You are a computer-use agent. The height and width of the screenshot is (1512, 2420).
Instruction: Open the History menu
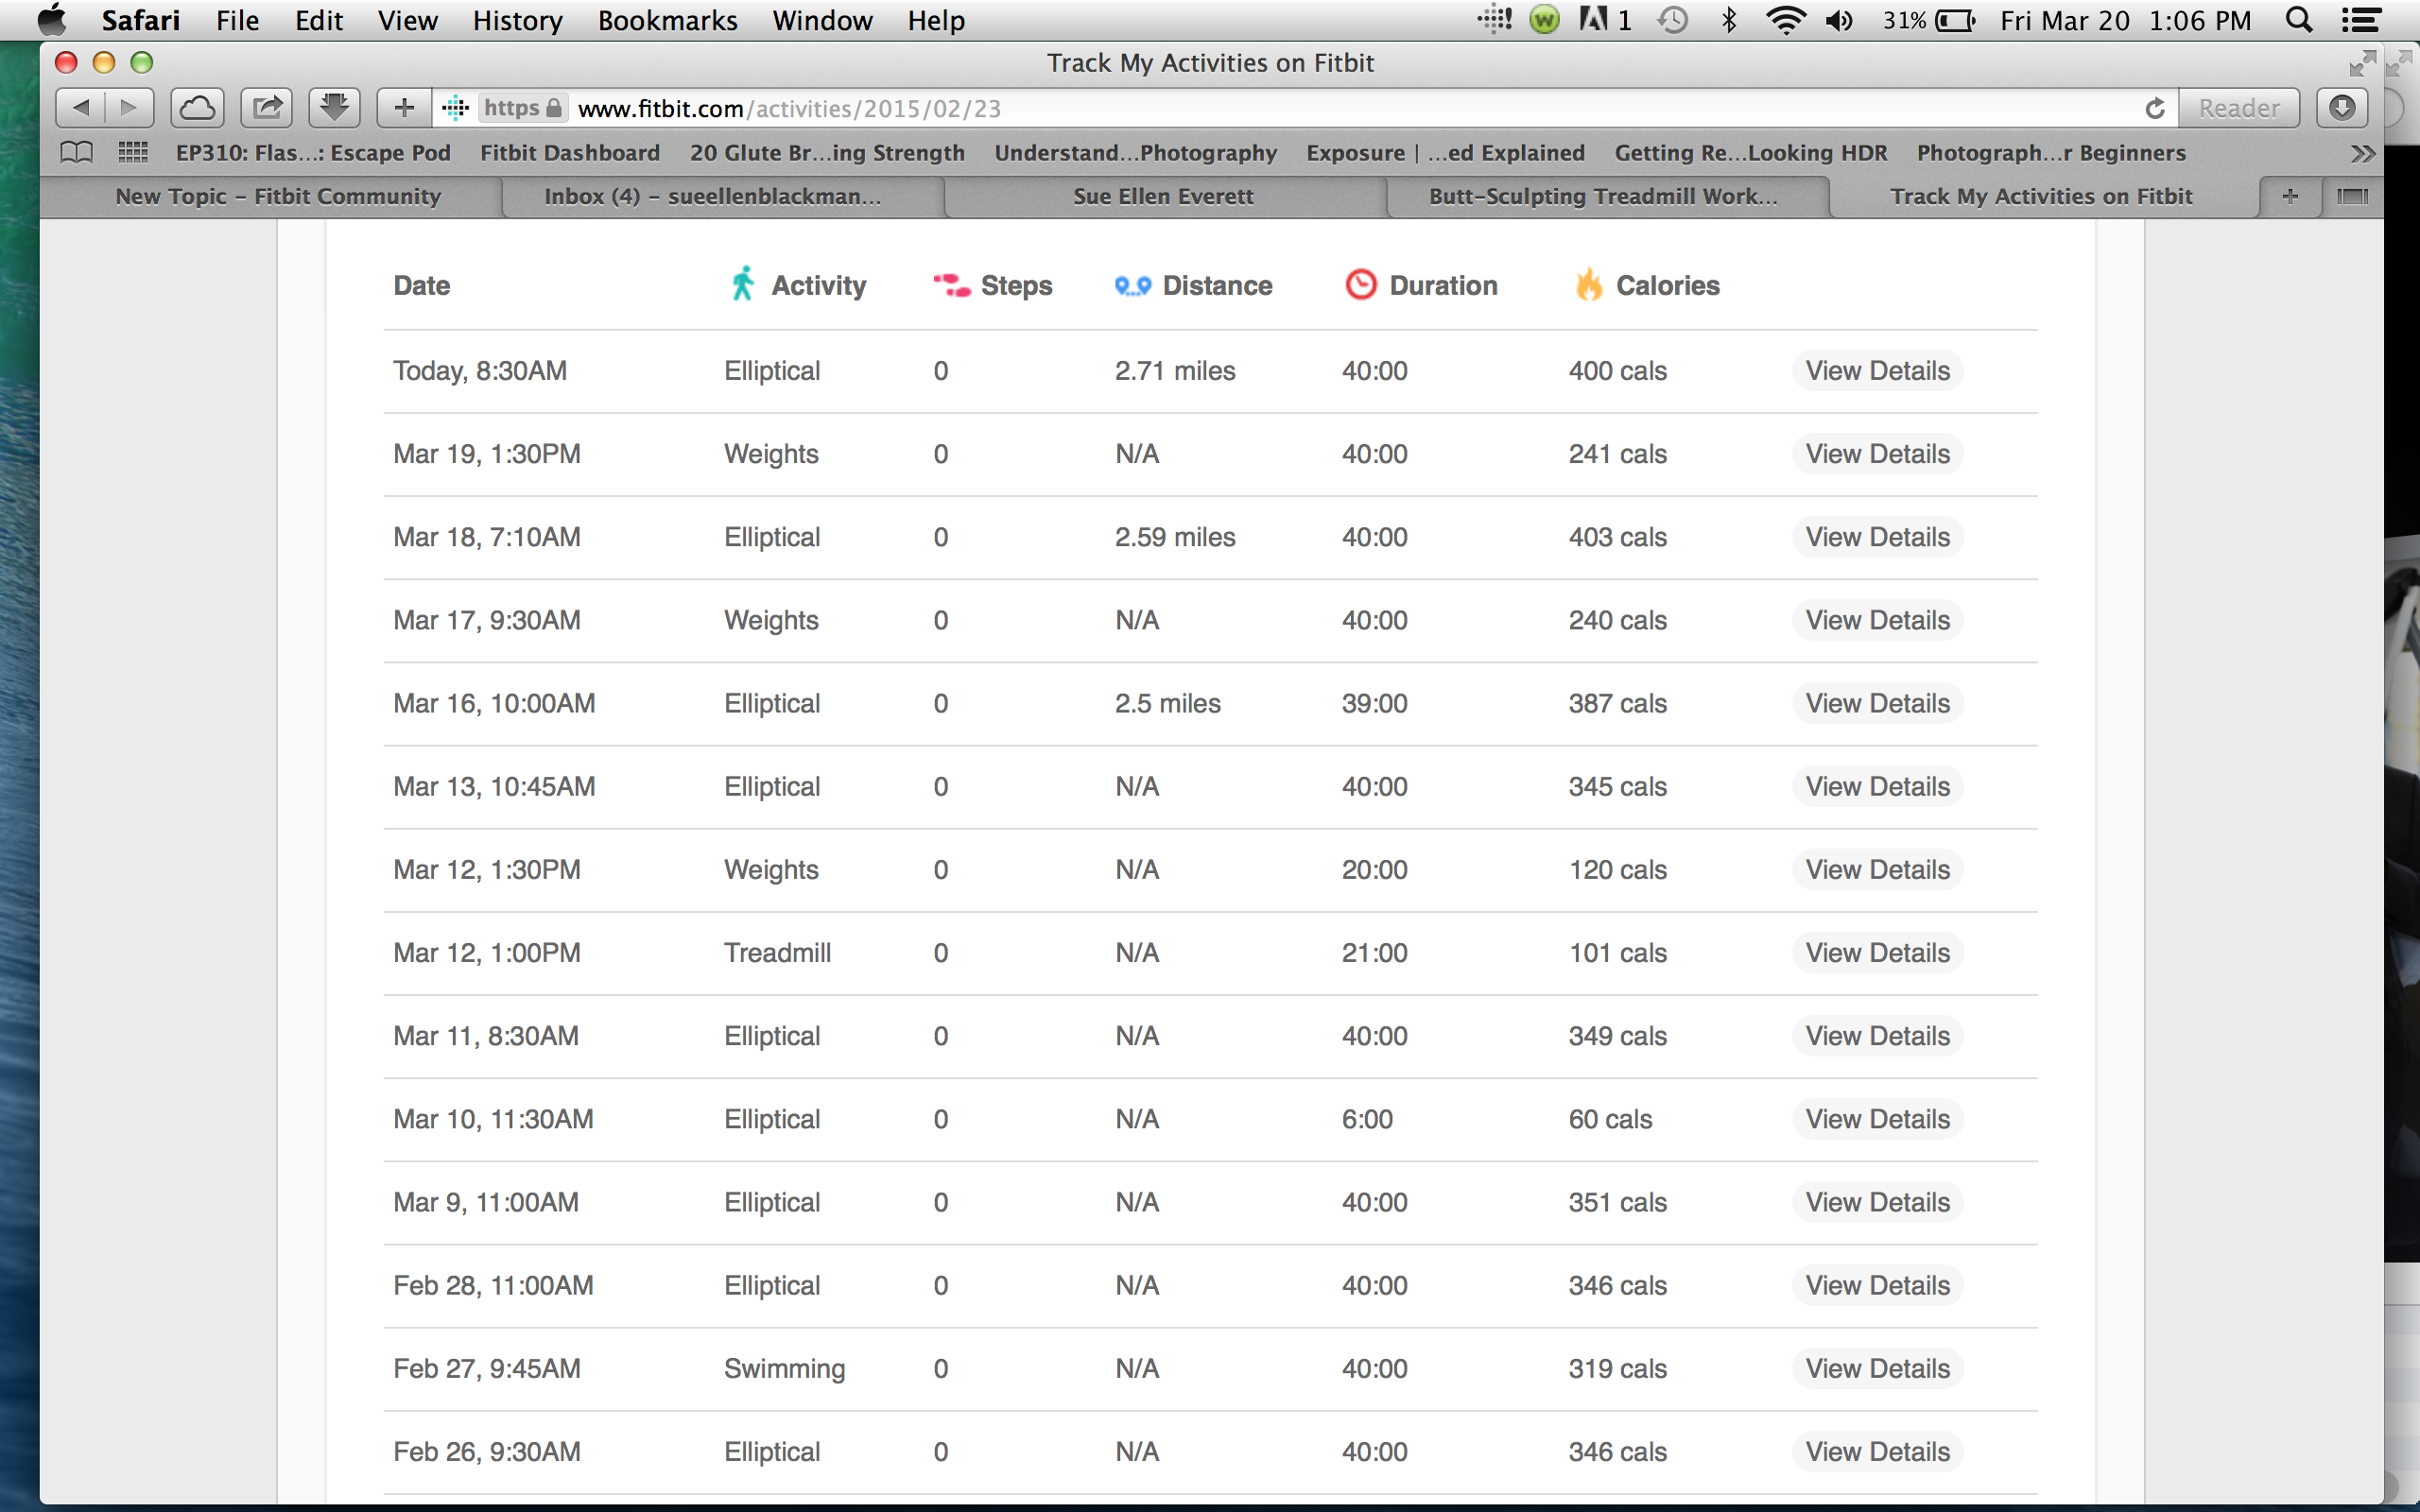517,20
